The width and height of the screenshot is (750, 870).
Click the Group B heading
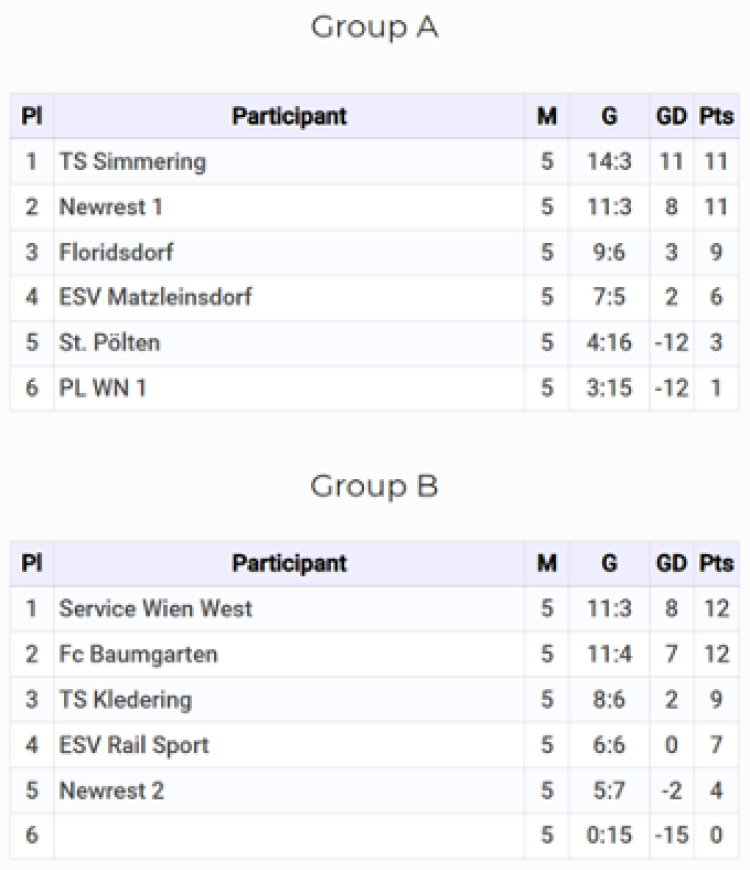point(374,487)
